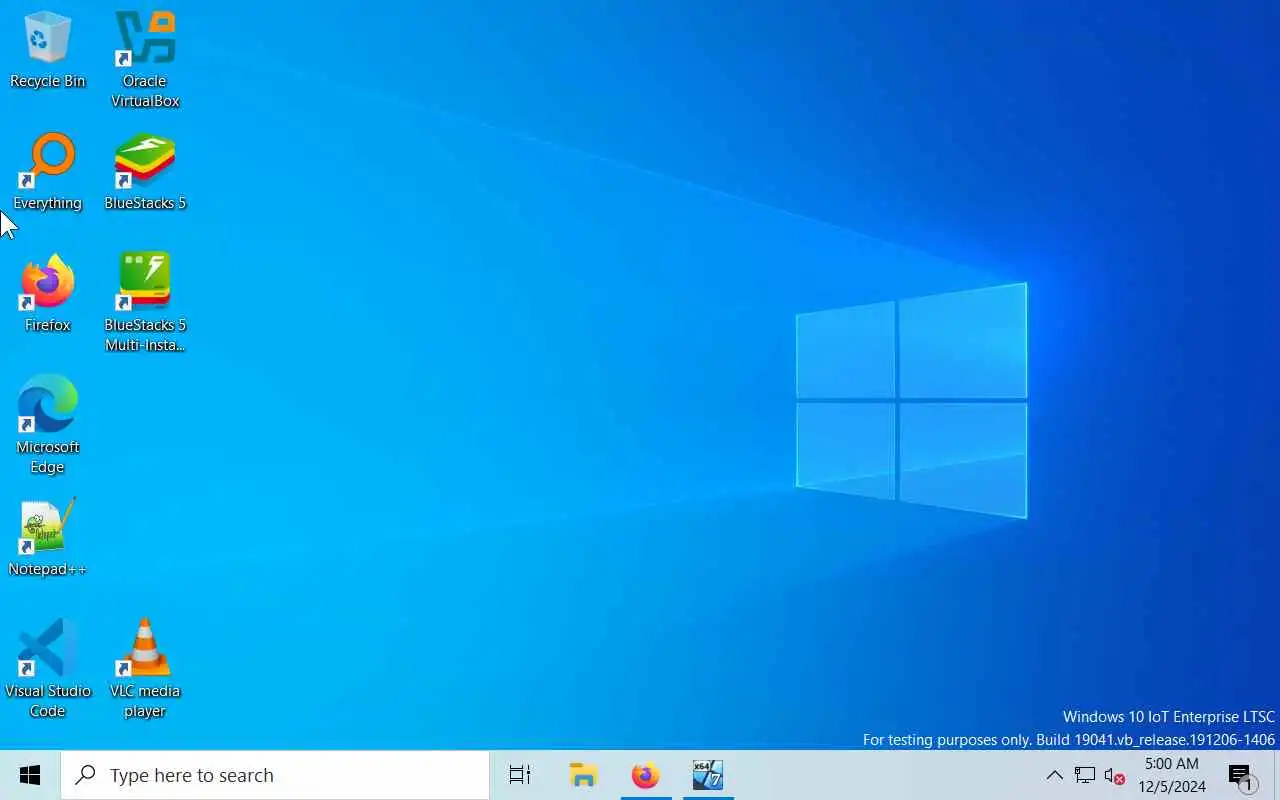1280x800 pixels.
Task: Select the Everything search shortcut
Action: point(47,172)
